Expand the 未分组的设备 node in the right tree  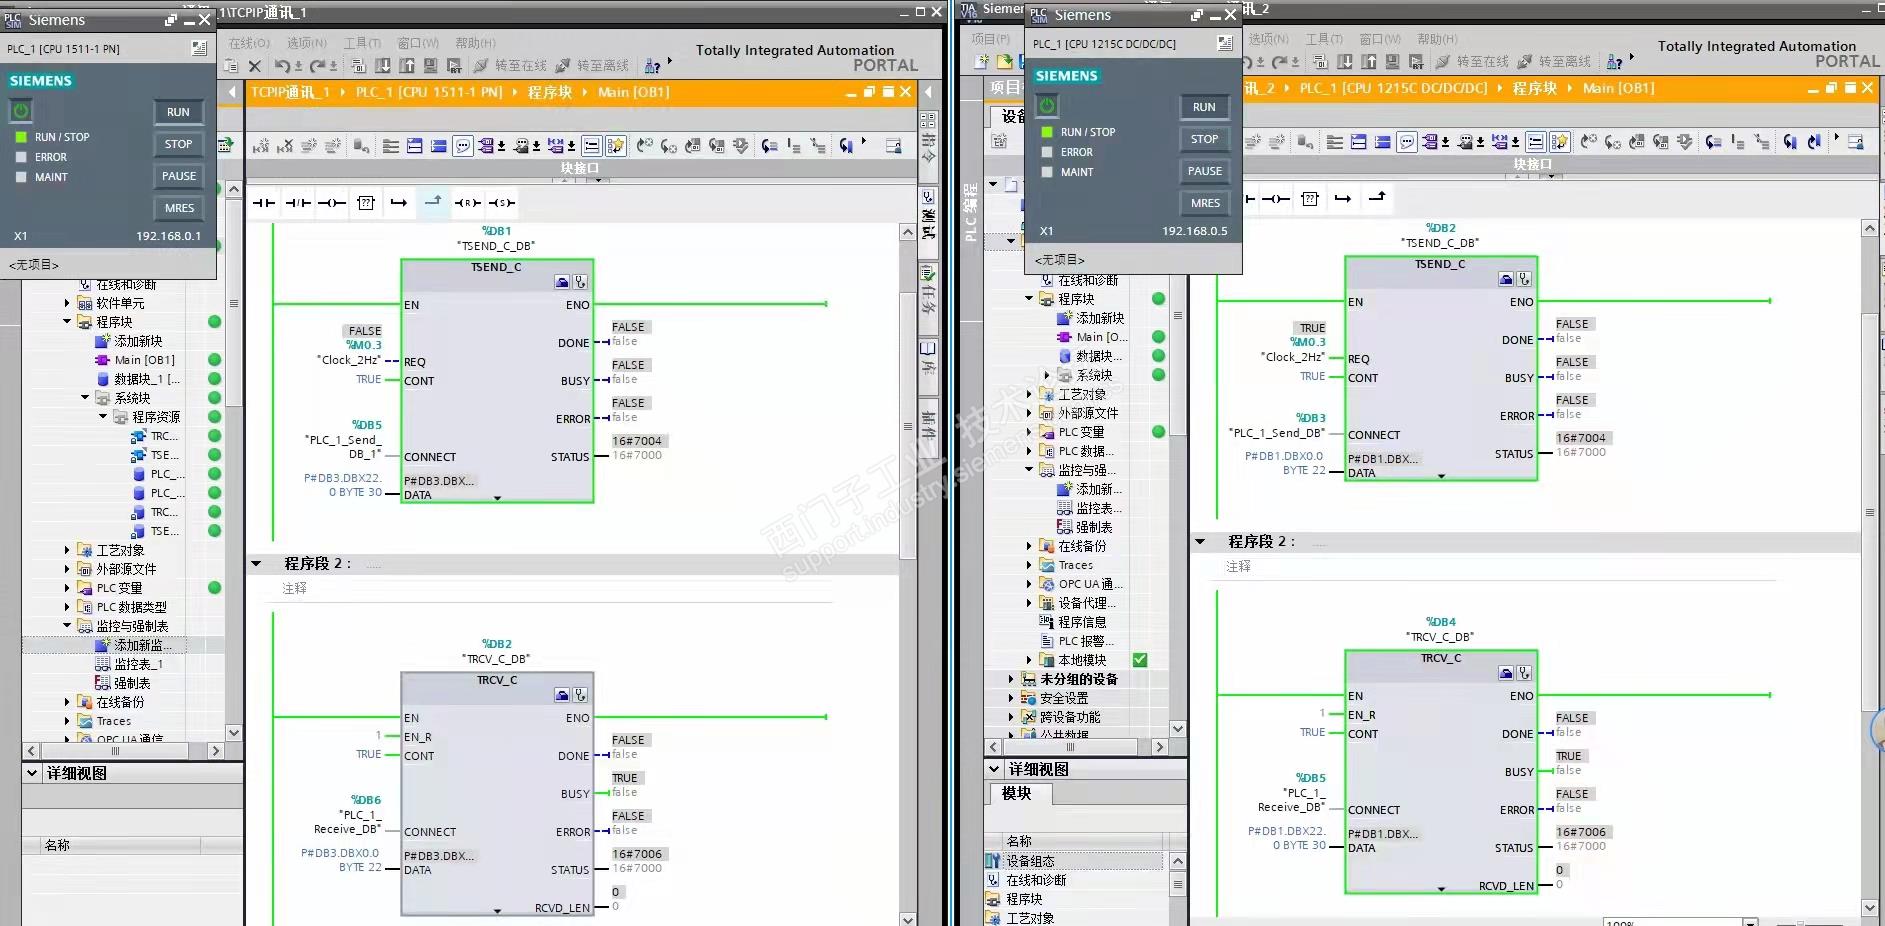tap(1011, 679)
